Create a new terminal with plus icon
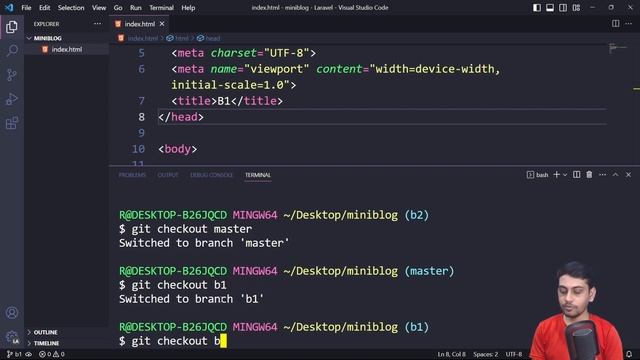 click(556, 175)
